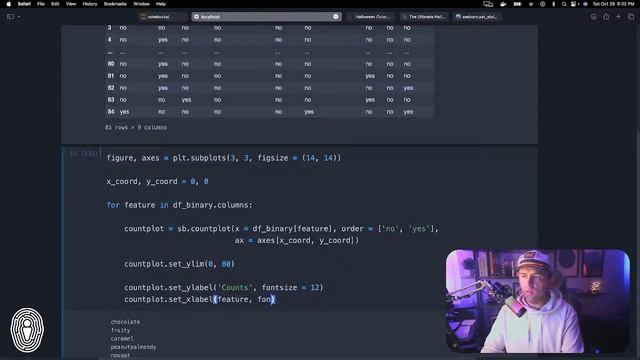Image resolution: width=640 pixels, height=360 pixels.
Task: Click the Siri icon
Action: [x=585, y=4]
